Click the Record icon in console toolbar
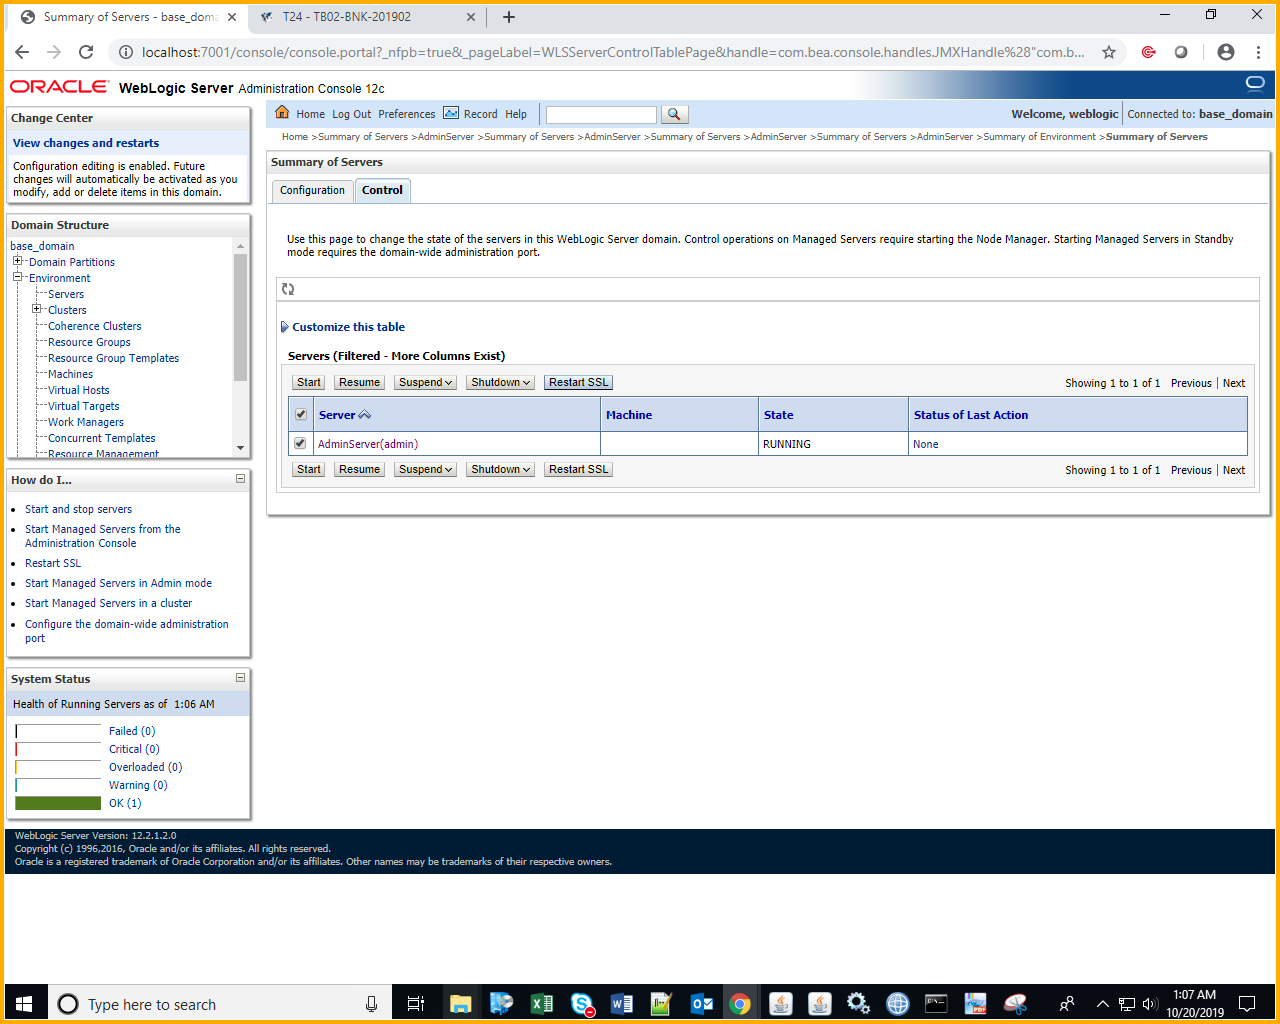This screenshot has width=1280, height=1024. (451, 113)
